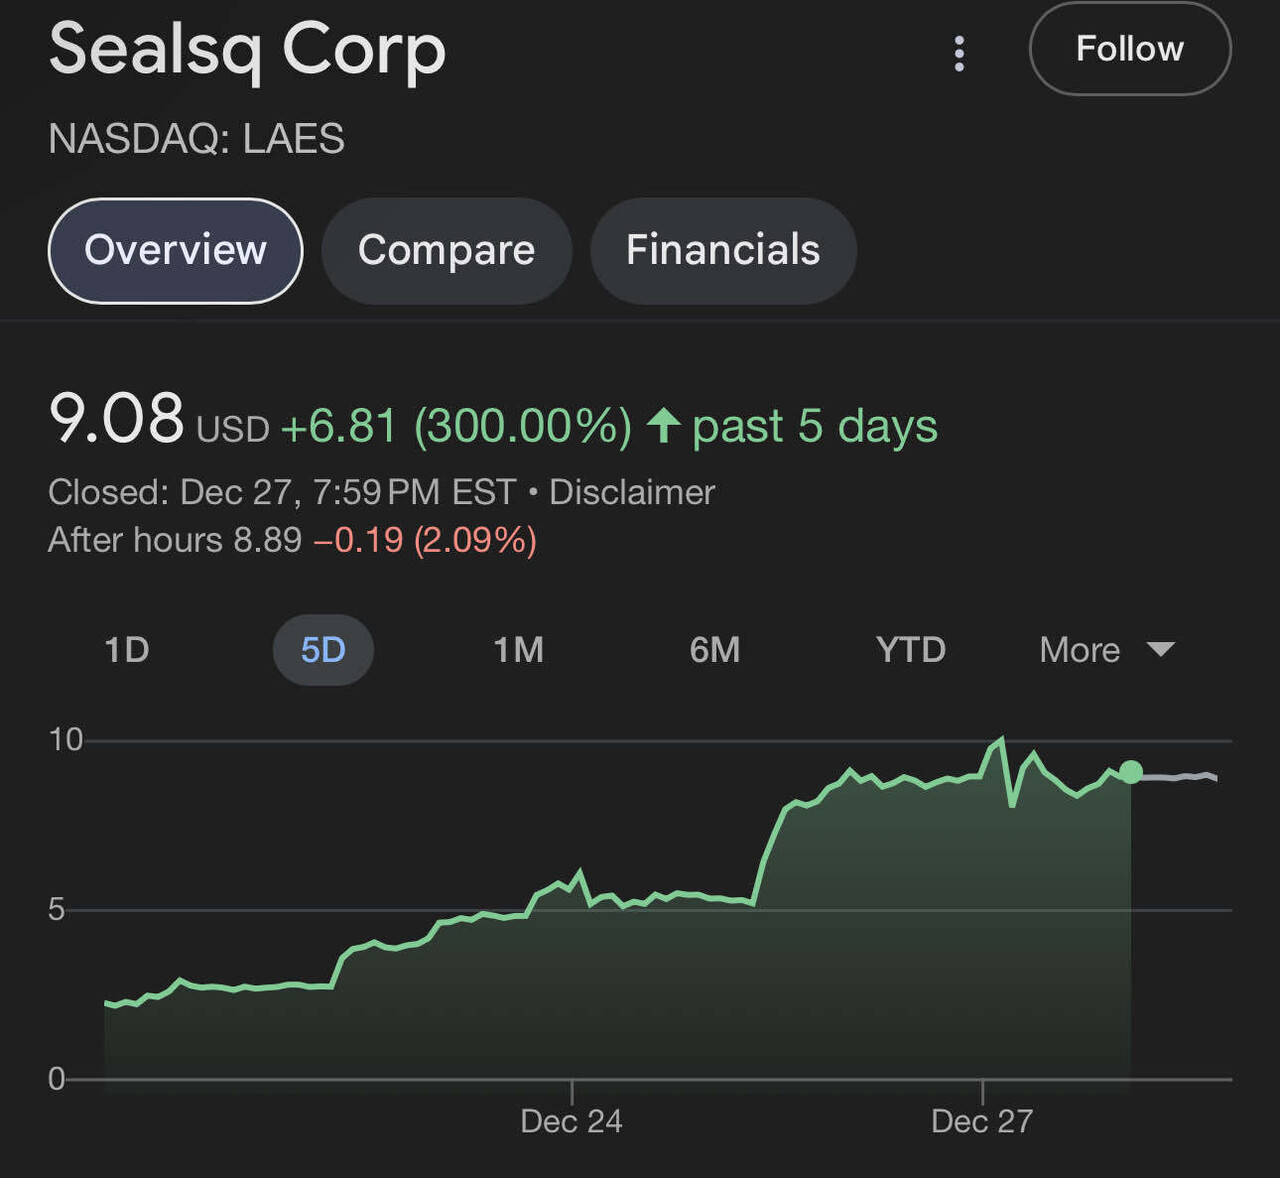
Task: Open the three-dot overflow menu
Action: tap(959, 52)
